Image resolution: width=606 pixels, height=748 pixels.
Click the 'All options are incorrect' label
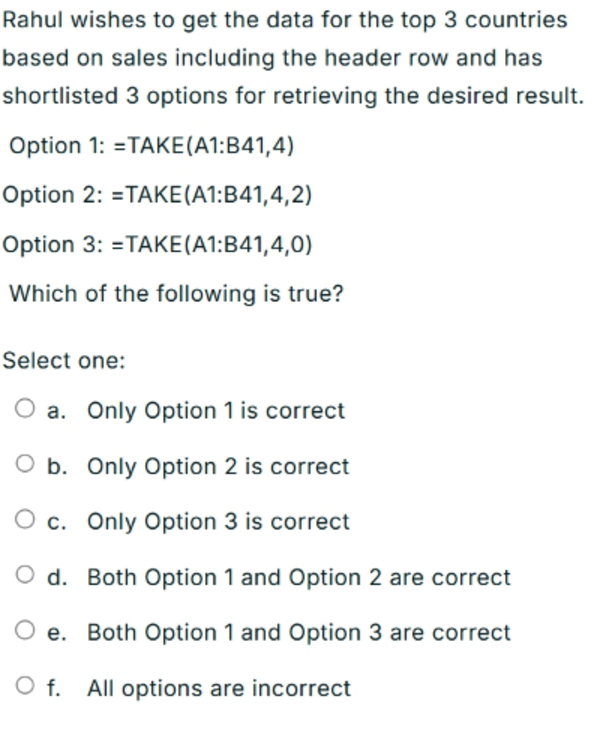pyautogui.click(x=219, y=688)
